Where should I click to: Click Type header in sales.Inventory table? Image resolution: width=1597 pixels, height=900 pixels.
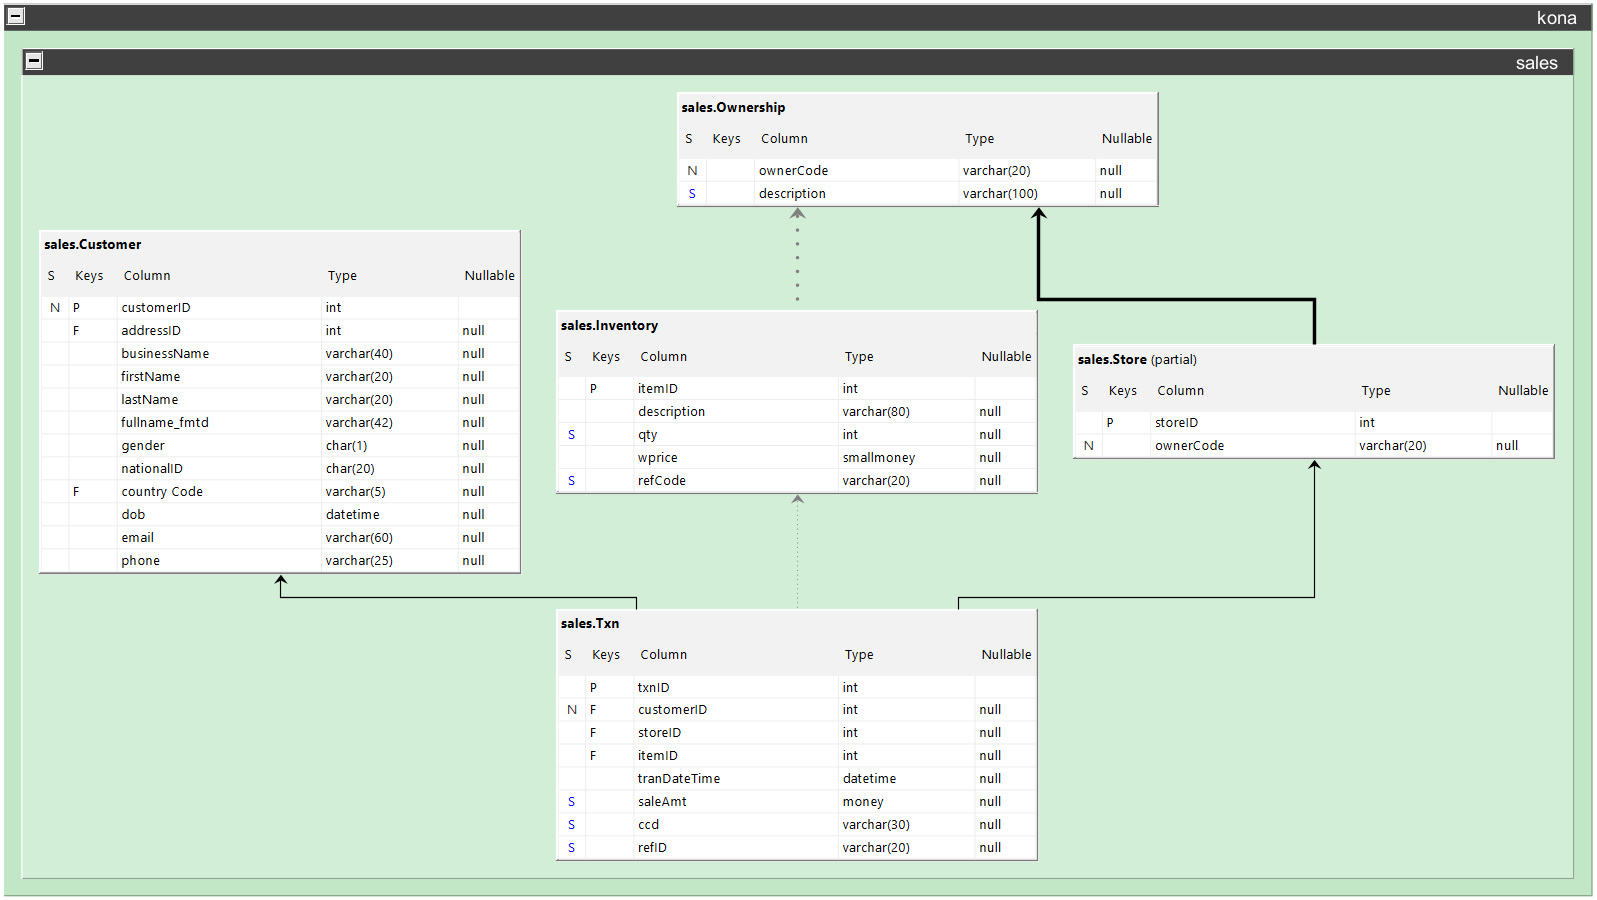point(859,356)
